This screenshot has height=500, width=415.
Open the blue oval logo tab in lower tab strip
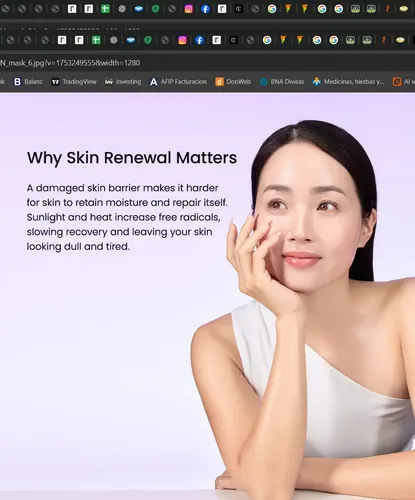pos(131,40)
